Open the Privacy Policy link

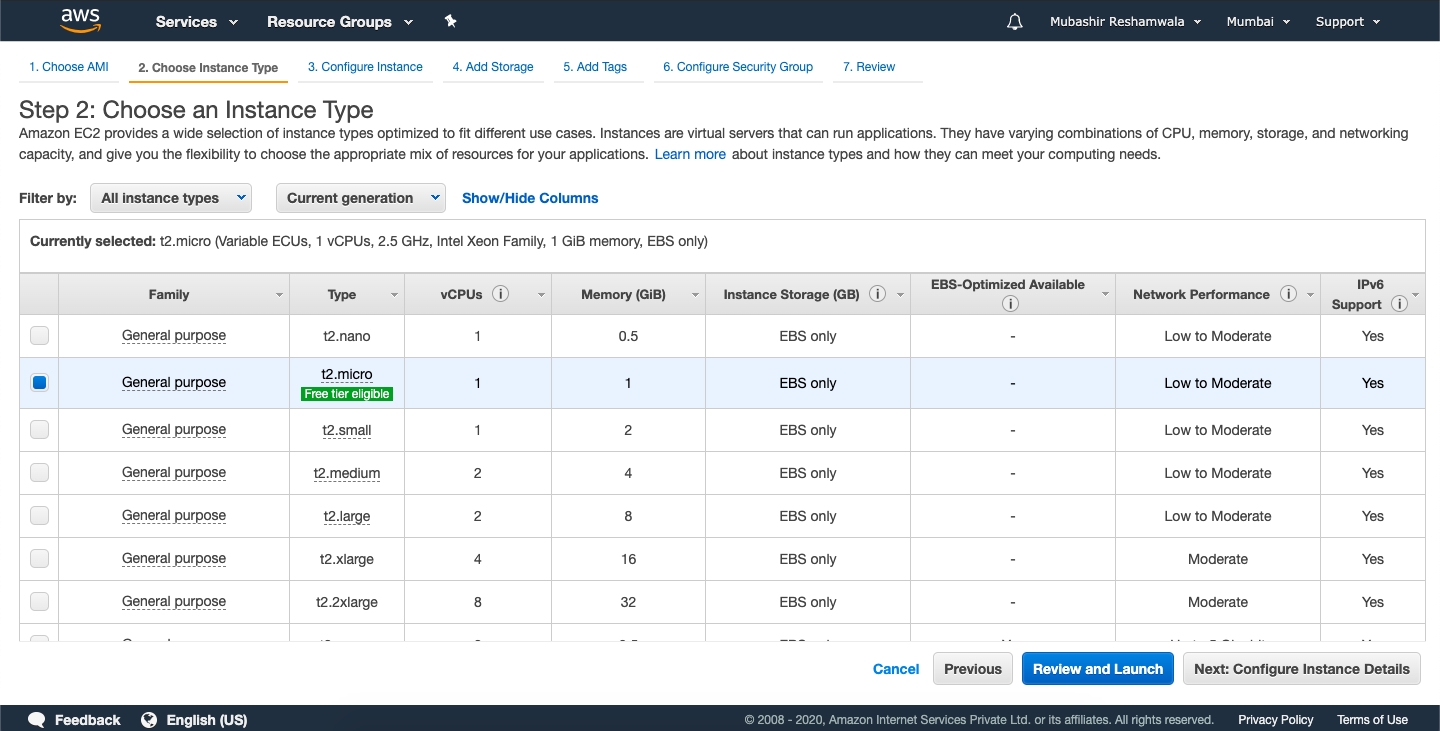click(x=1276, y=719)
